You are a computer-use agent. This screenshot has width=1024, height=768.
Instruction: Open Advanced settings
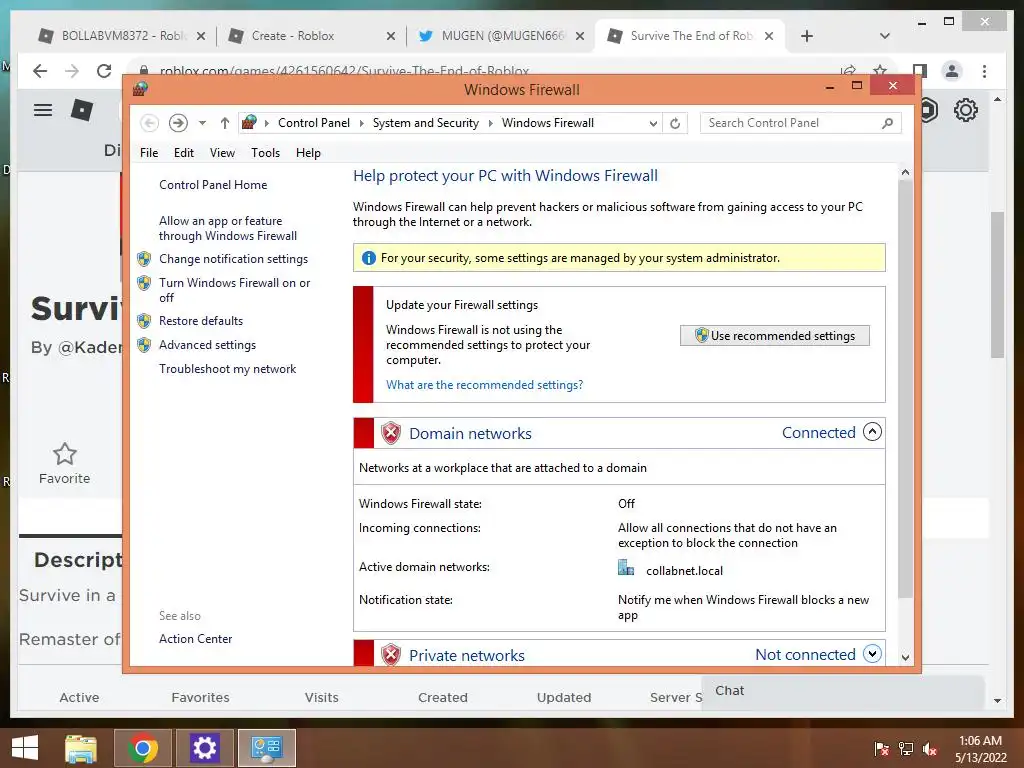tap(207, 345)
